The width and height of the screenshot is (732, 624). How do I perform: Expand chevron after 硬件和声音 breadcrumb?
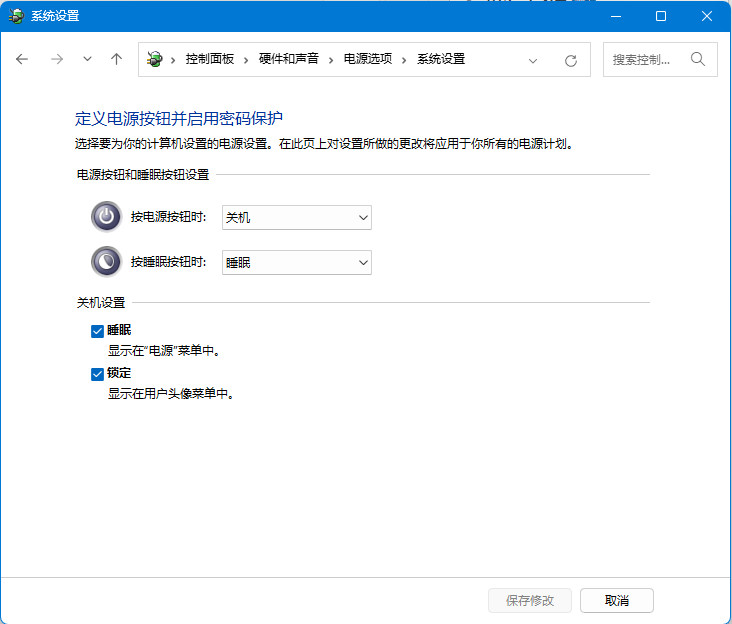pos(331,60)
